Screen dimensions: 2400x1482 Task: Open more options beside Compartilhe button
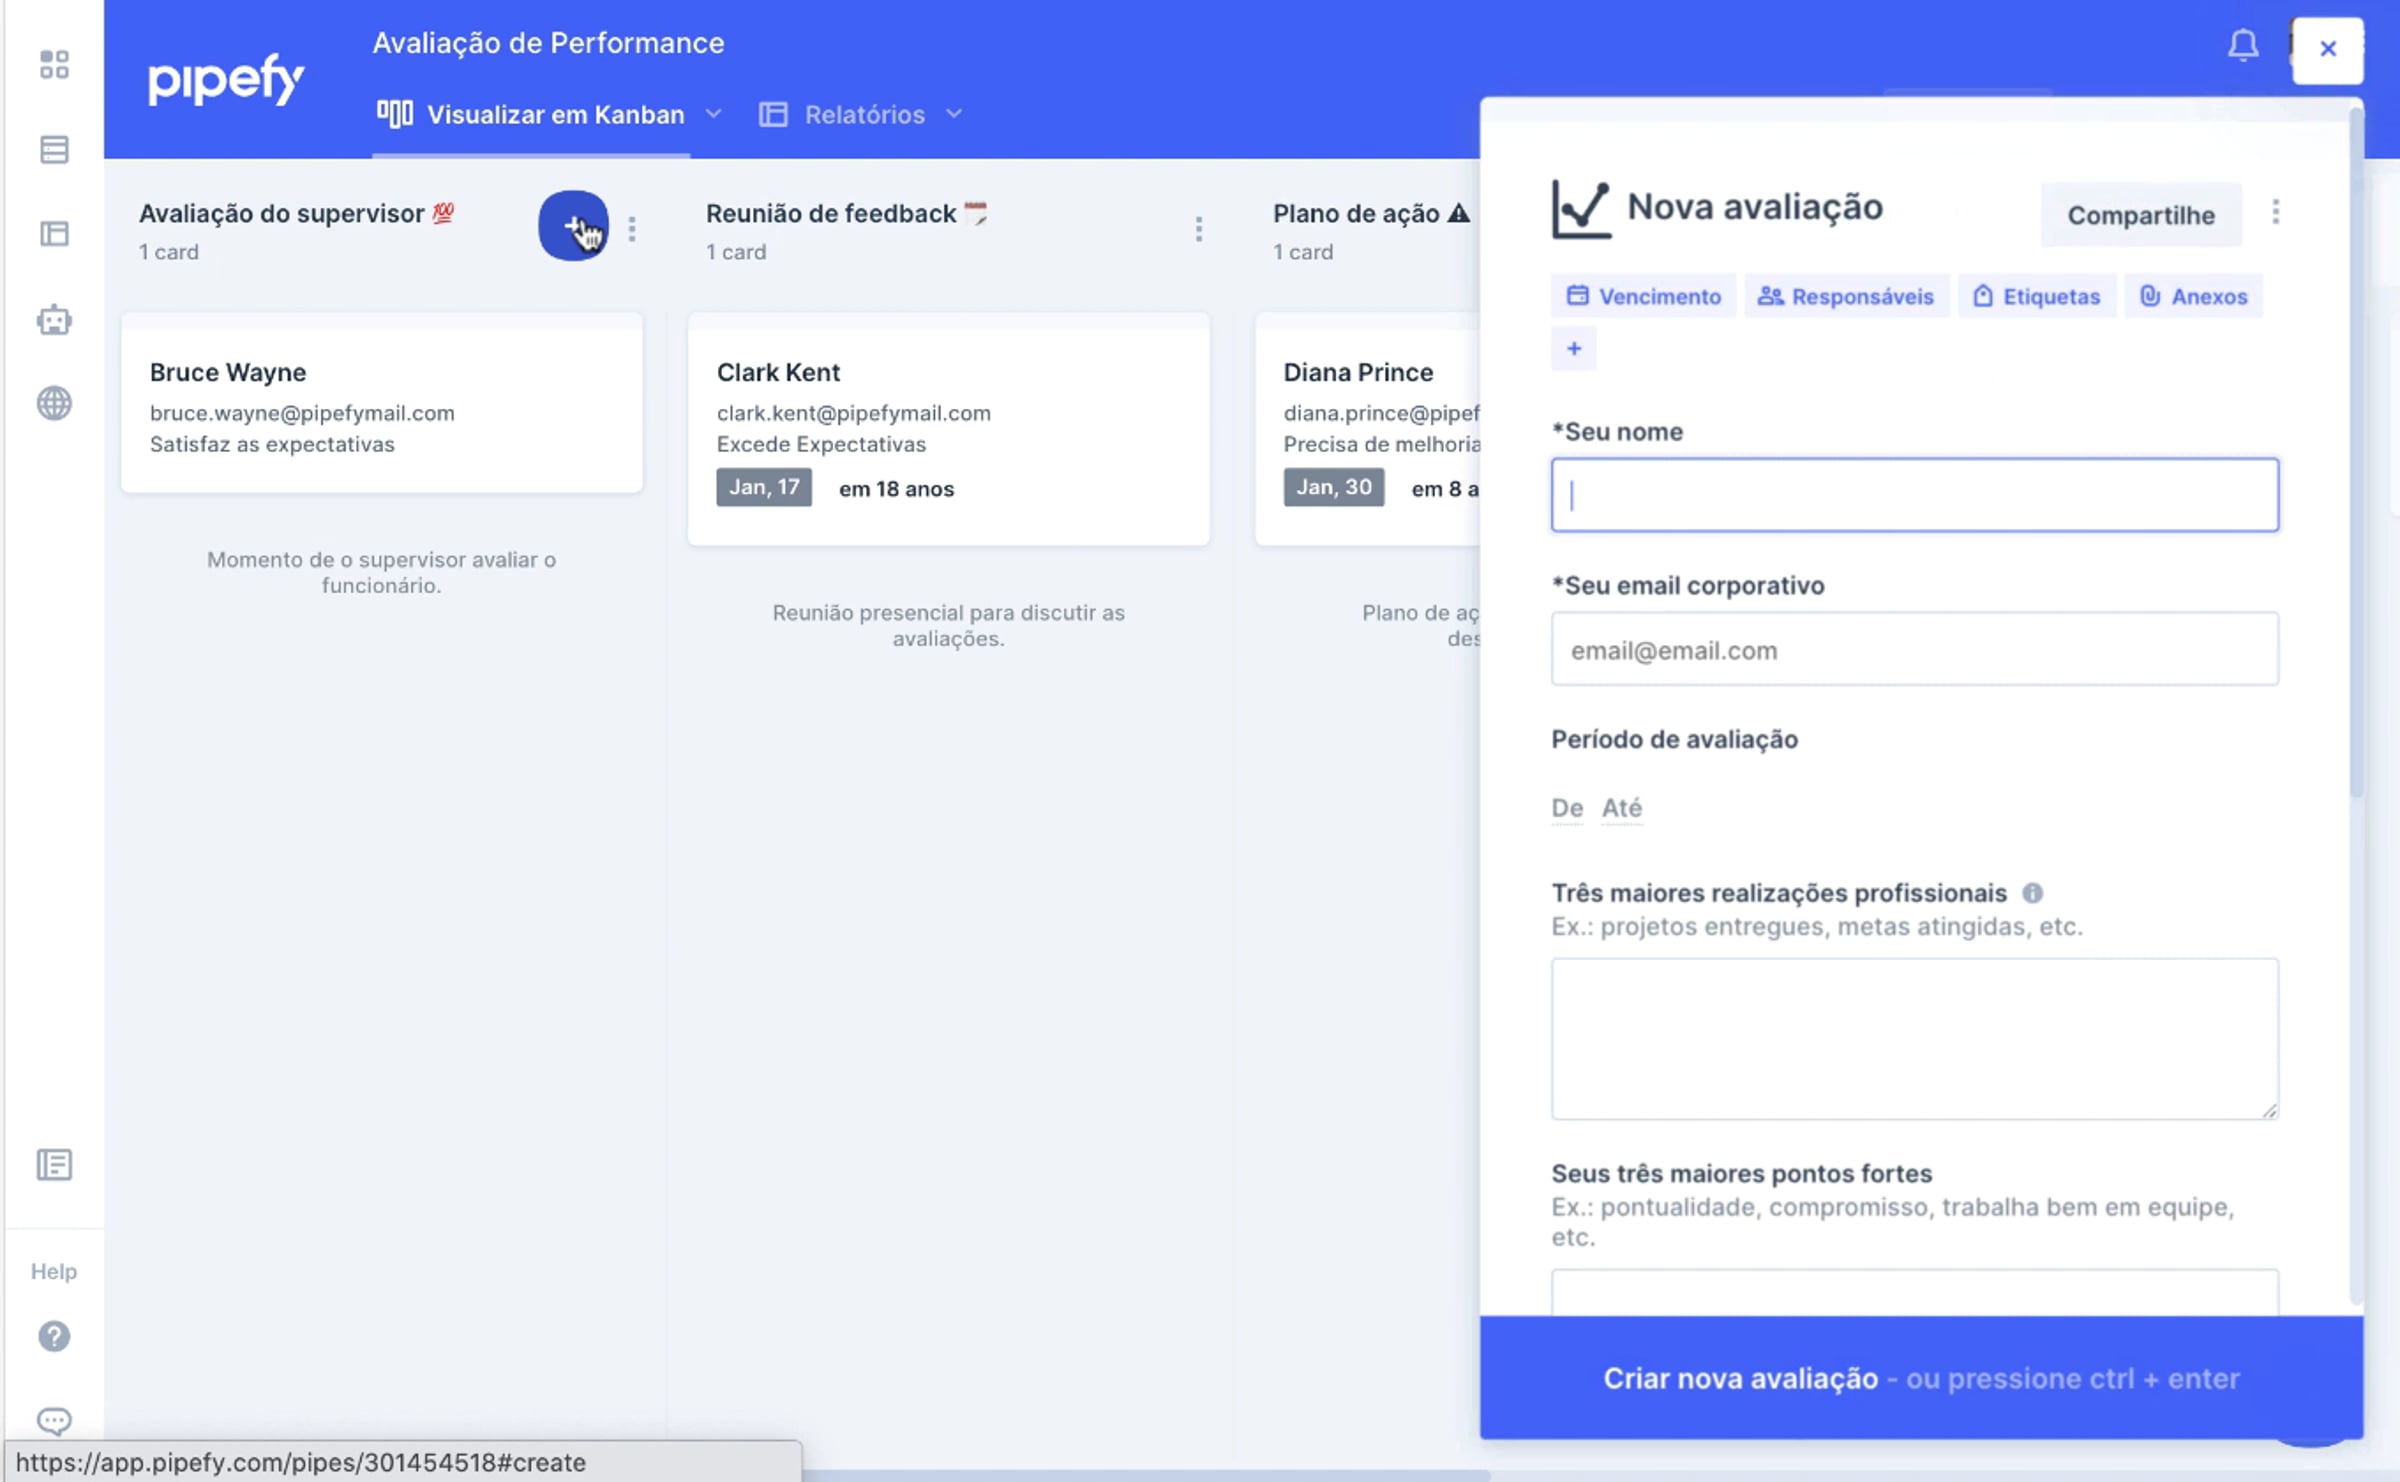pos(2276,212)
